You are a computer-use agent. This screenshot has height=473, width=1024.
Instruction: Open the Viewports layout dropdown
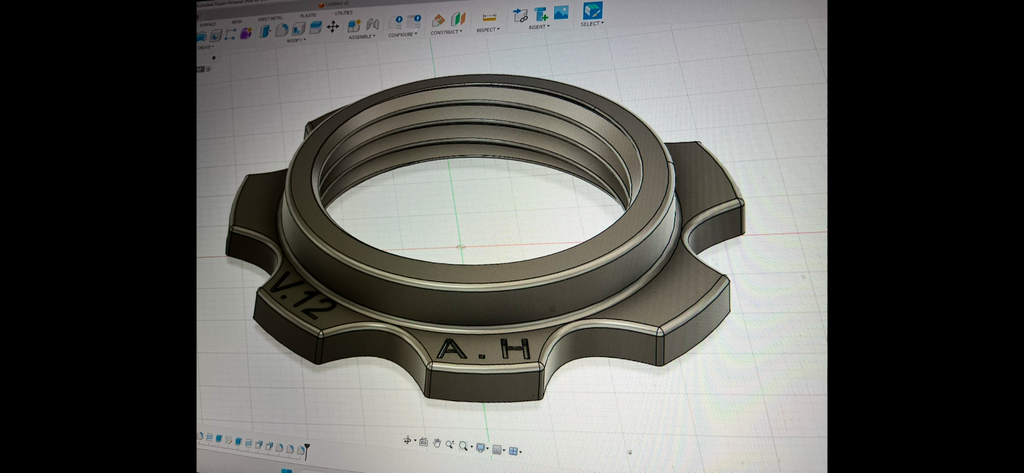click(515, 451)
